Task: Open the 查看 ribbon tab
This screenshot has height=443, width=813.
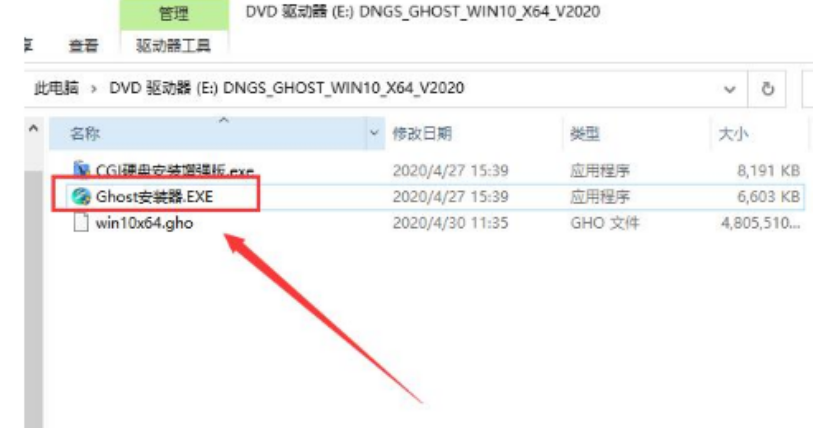Action: 83,46
